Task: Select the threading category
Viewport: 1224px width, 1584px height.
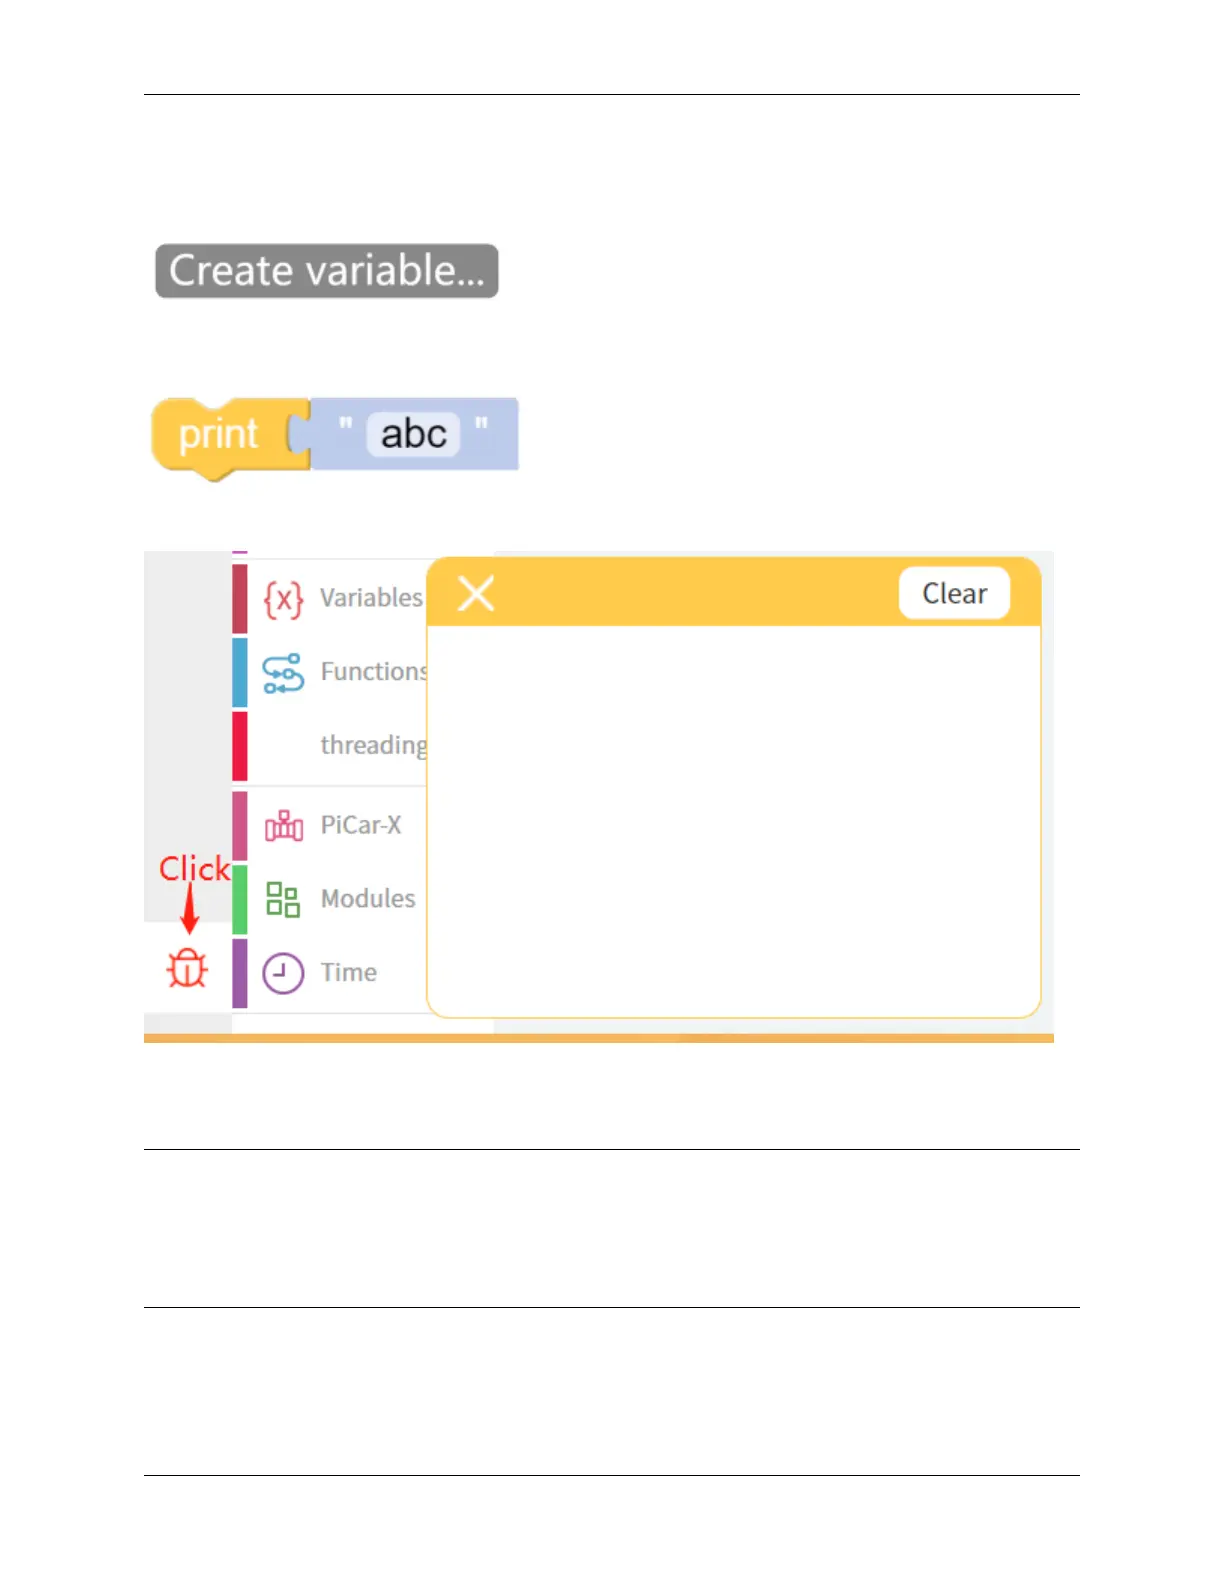Action: point(372,746)
